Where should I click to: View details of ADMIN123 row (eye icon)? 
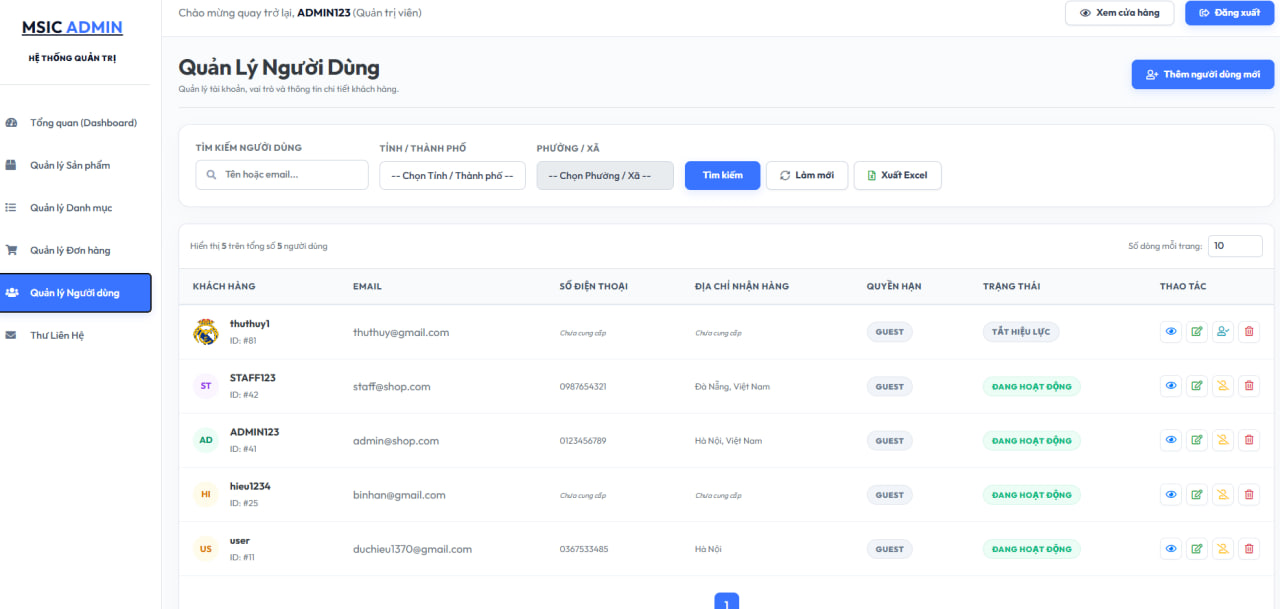(1171, 440)
